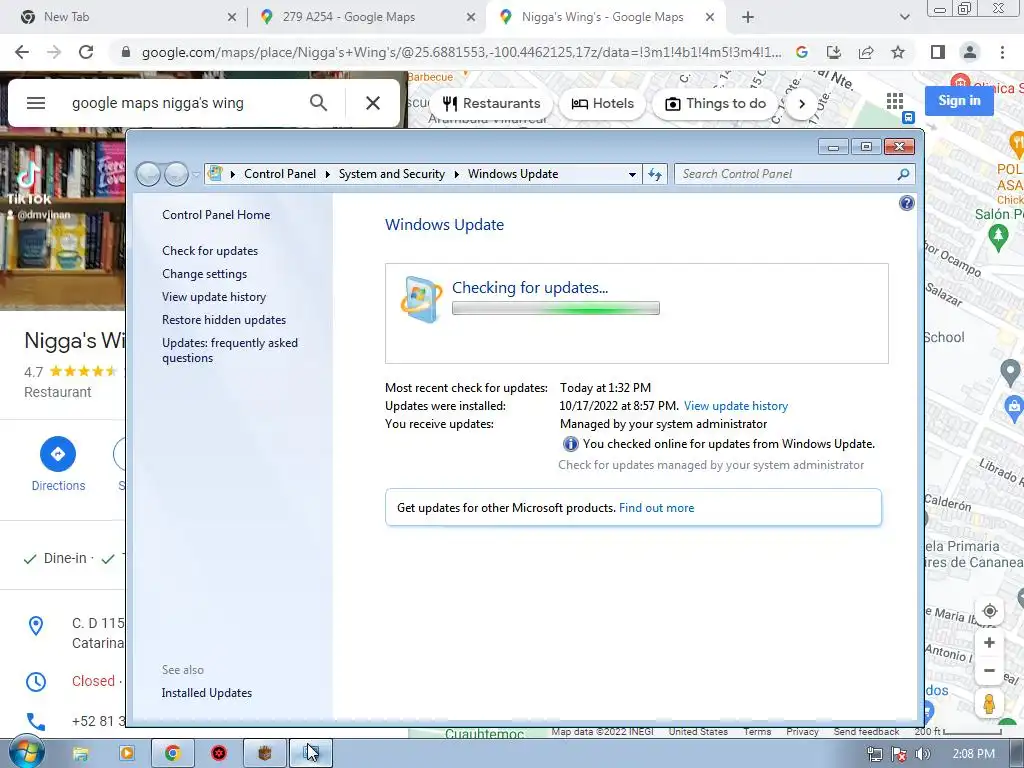Open Change settings in Windows Update

[x=204, y=274]
